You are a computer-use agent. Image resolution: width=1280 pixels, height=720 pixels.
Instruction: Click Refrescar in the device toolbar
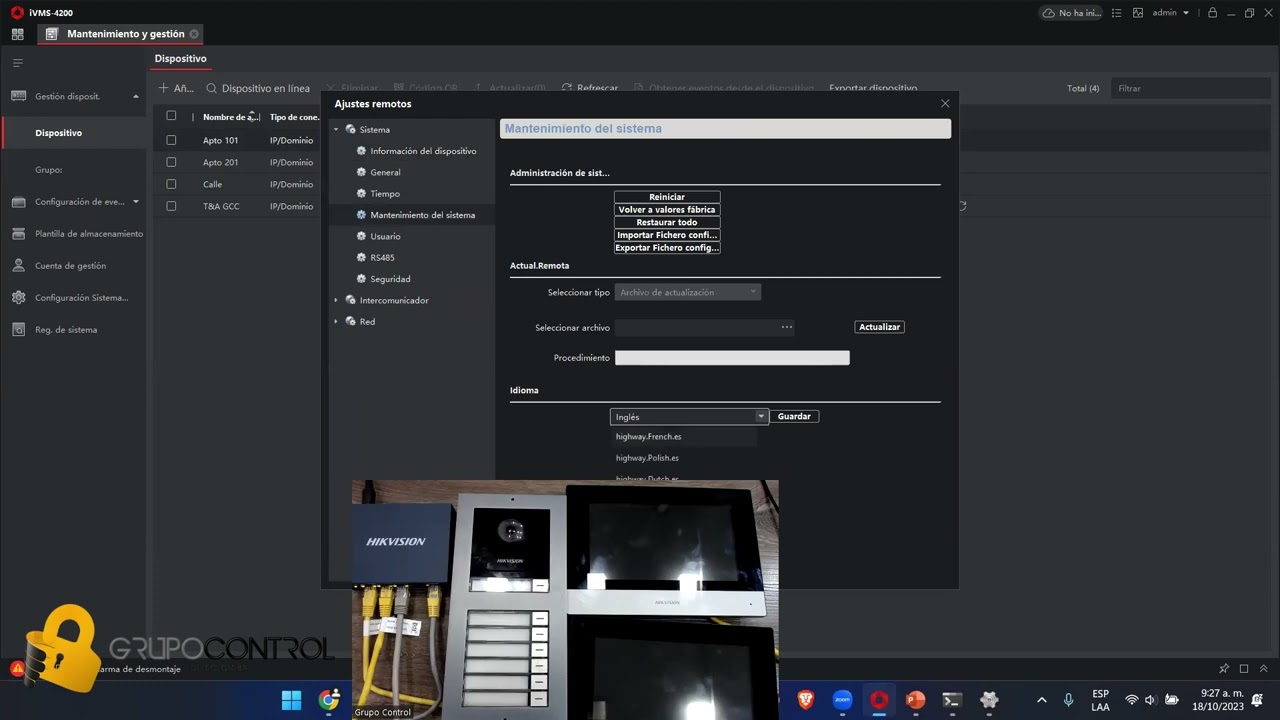[590, 88]
